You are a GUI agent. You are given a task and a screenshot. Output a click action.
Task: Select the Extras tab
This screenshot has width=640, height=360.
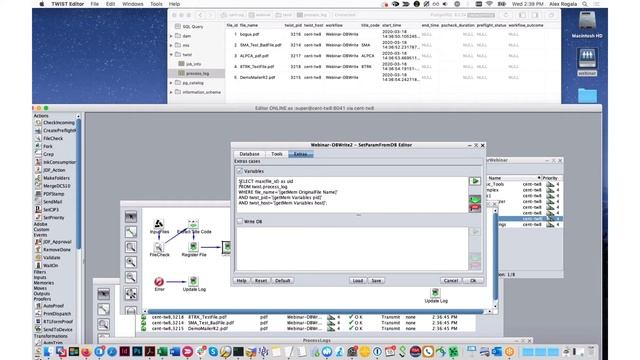(x=300, y=154)
